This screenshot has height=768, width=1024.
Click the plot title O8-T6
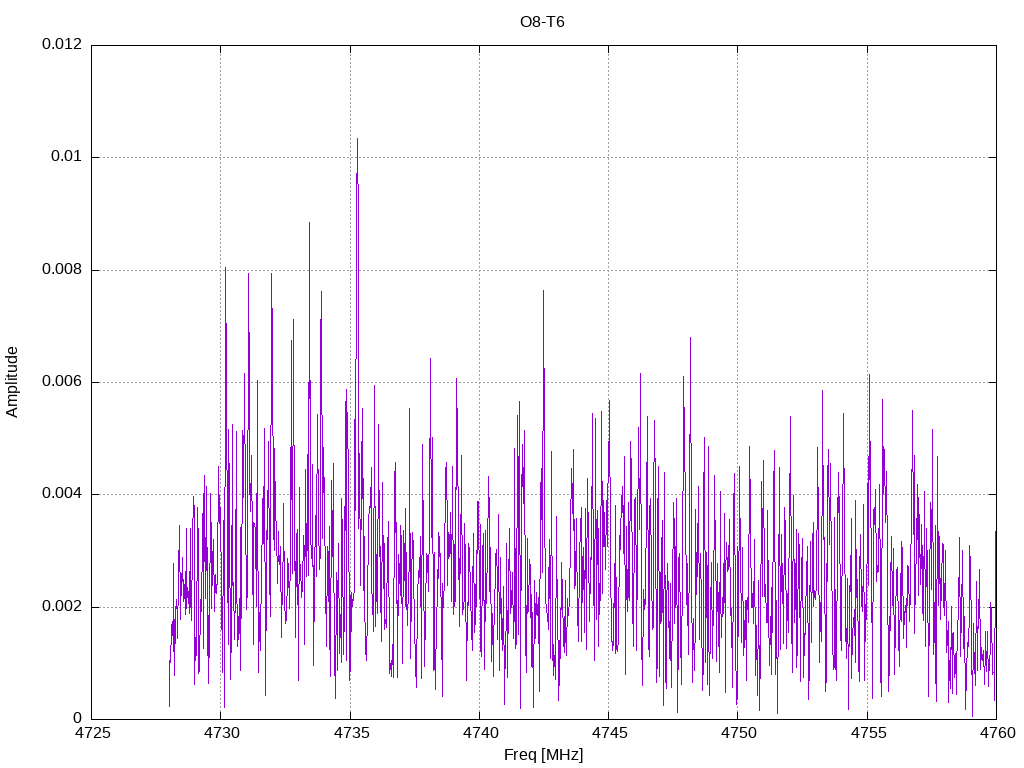click(542, 22)
